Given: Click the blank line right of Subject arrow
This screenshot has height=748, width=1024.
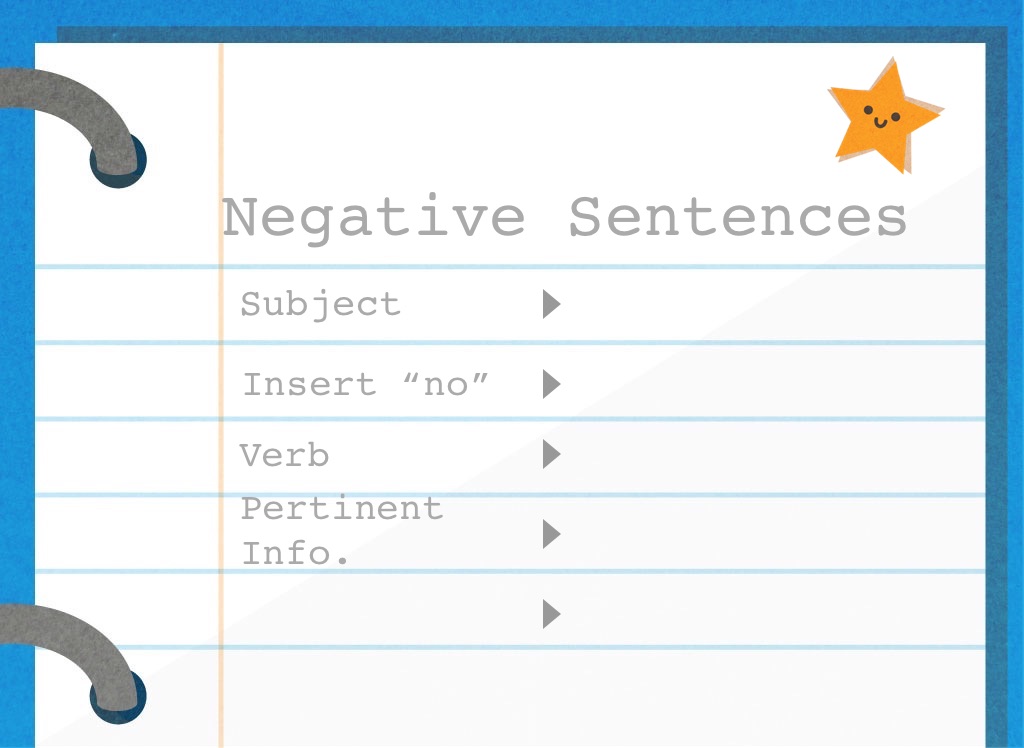Looking at the screenshot, I should tap(770, 304).
